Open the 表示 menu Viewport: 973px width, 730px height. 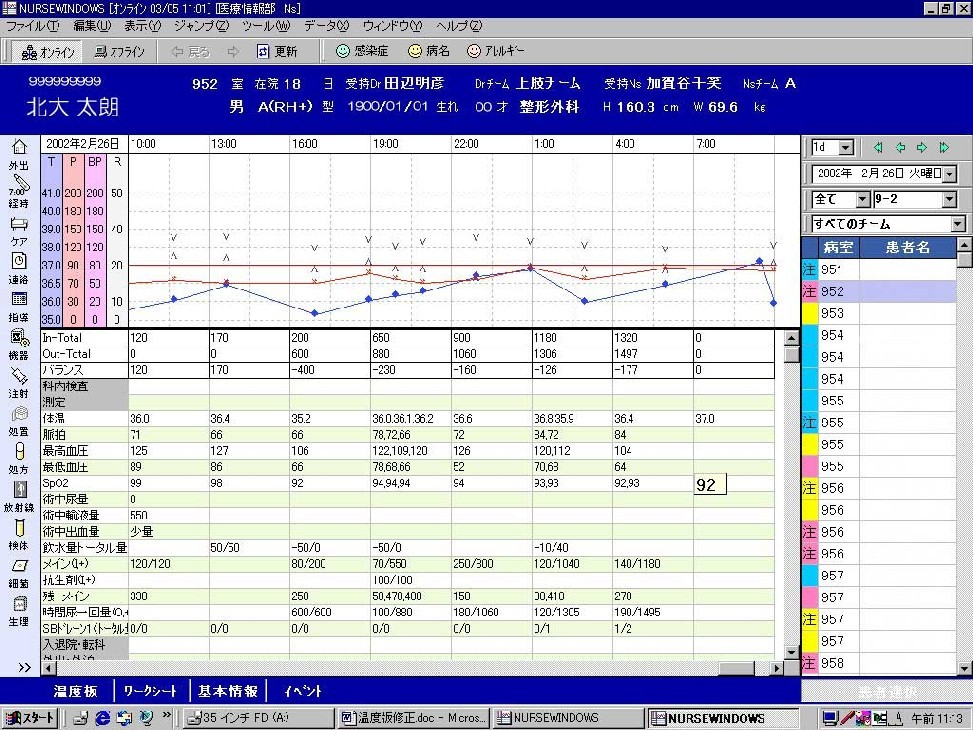tap(143, 26)
